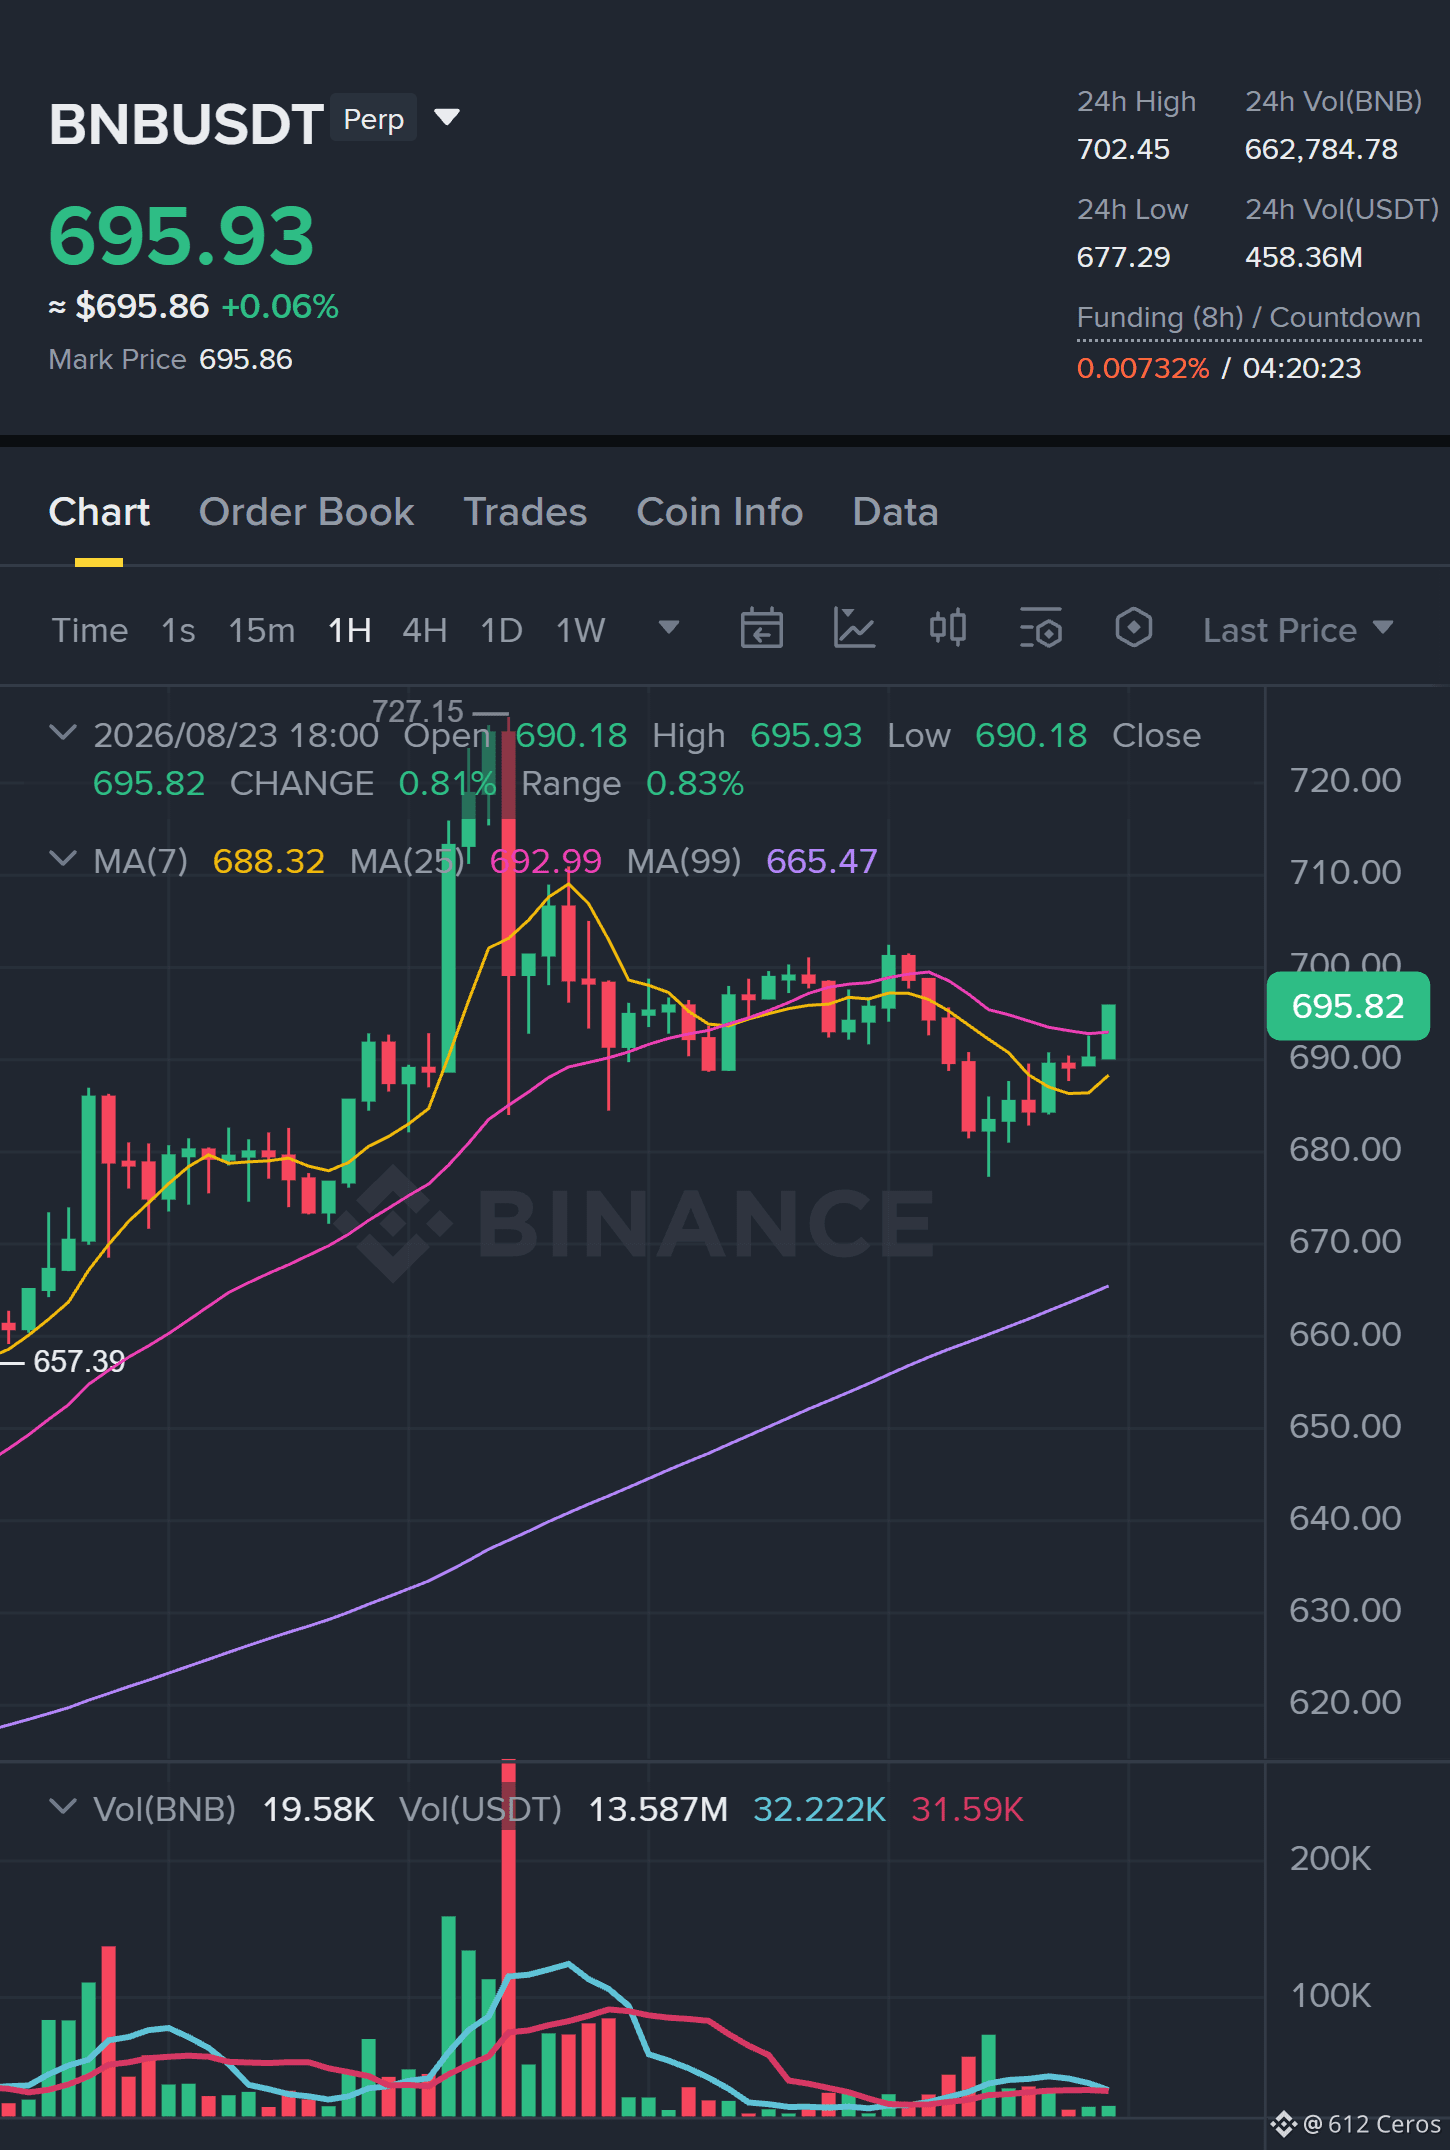Click the MA(25) value 692.99
The height and width of the screenshot is (2150, 1450).
point(546,861)
